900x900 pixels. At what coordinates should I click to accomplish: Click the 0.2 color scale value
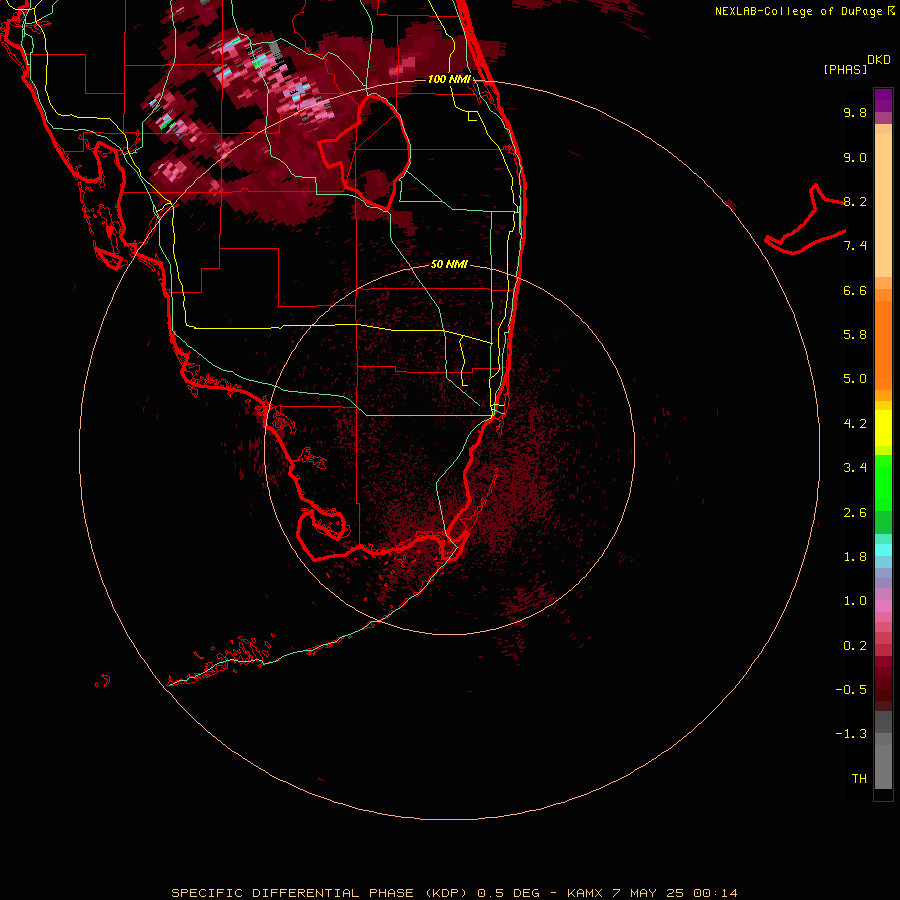click(x=855, y=646)
